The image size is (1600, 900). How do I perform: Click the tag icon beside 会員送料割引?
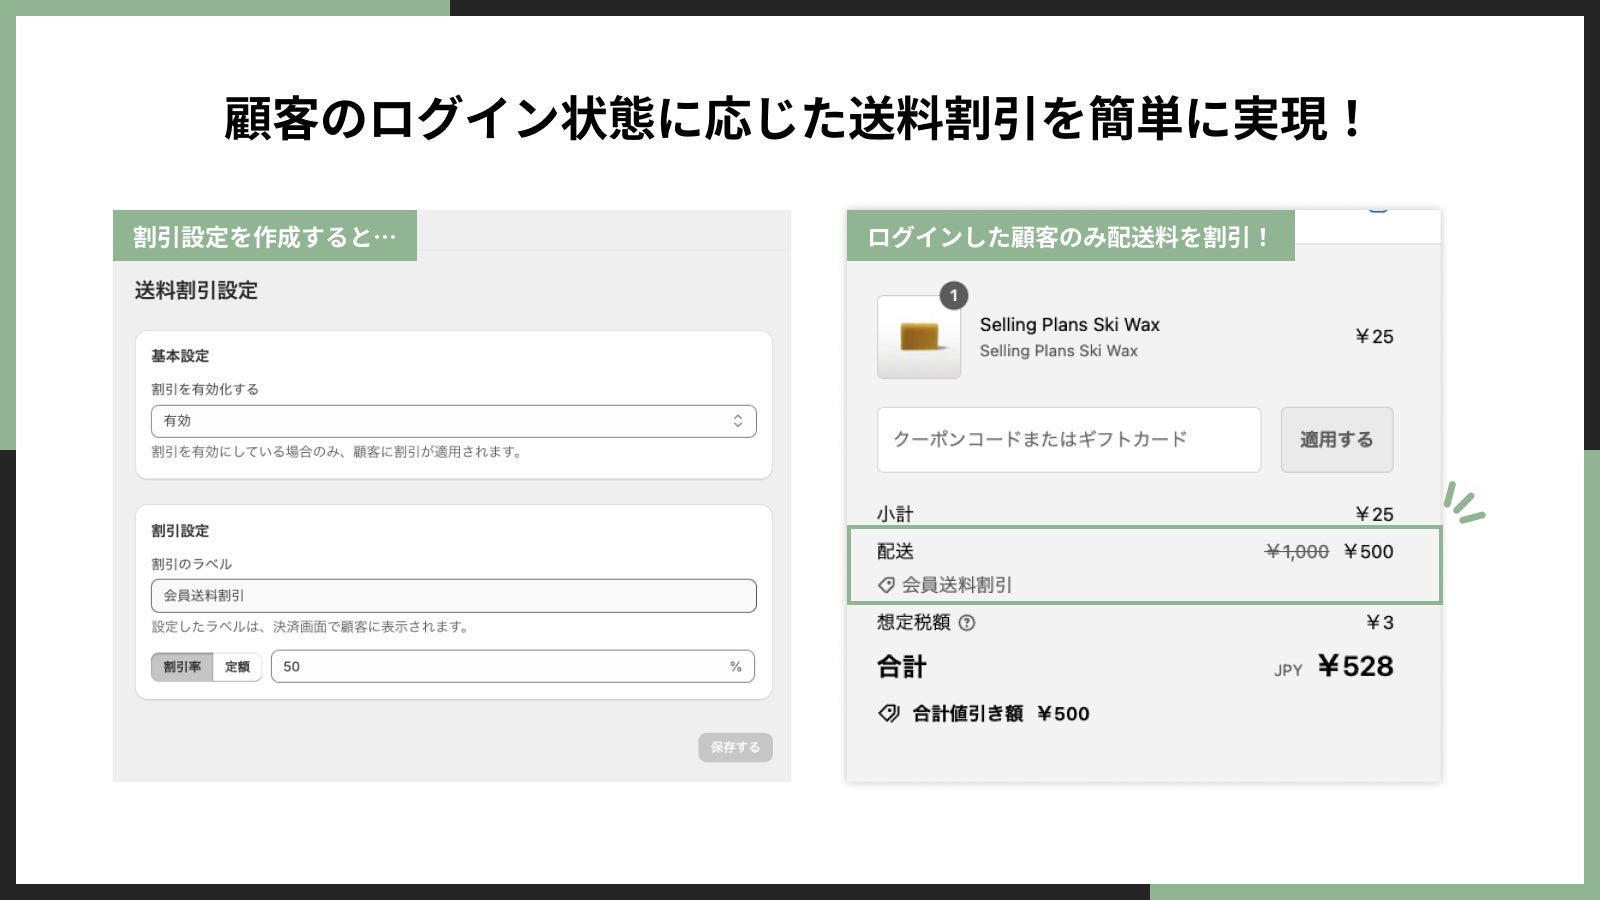pos(886,585)
